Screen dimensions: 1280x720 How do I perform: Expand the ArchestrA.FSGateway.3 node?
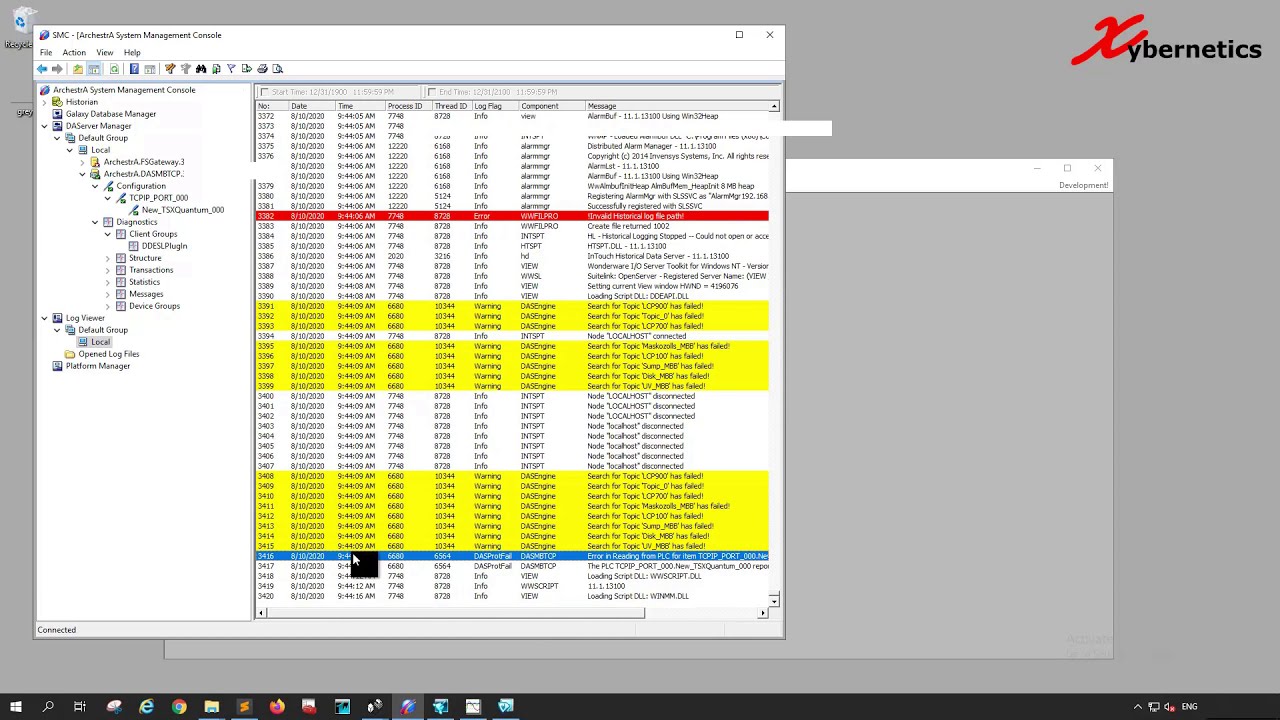(82, 162)
